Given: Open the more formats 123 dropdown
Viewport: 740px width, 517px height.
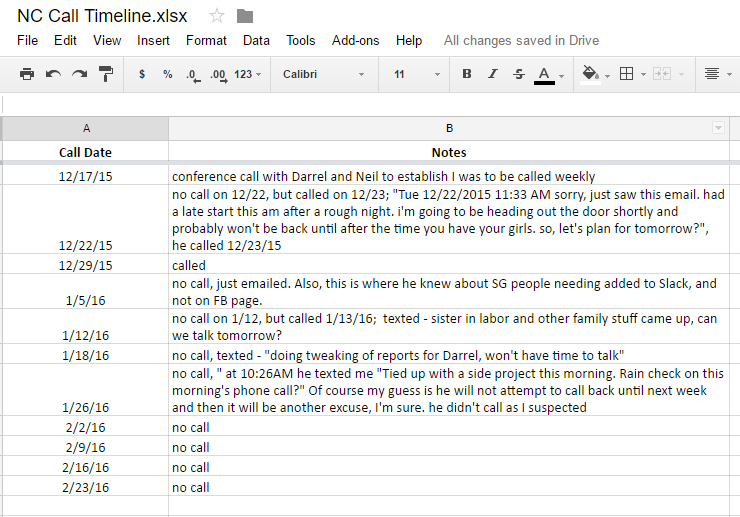Looking at the screenshot, I should pos(247,74).
